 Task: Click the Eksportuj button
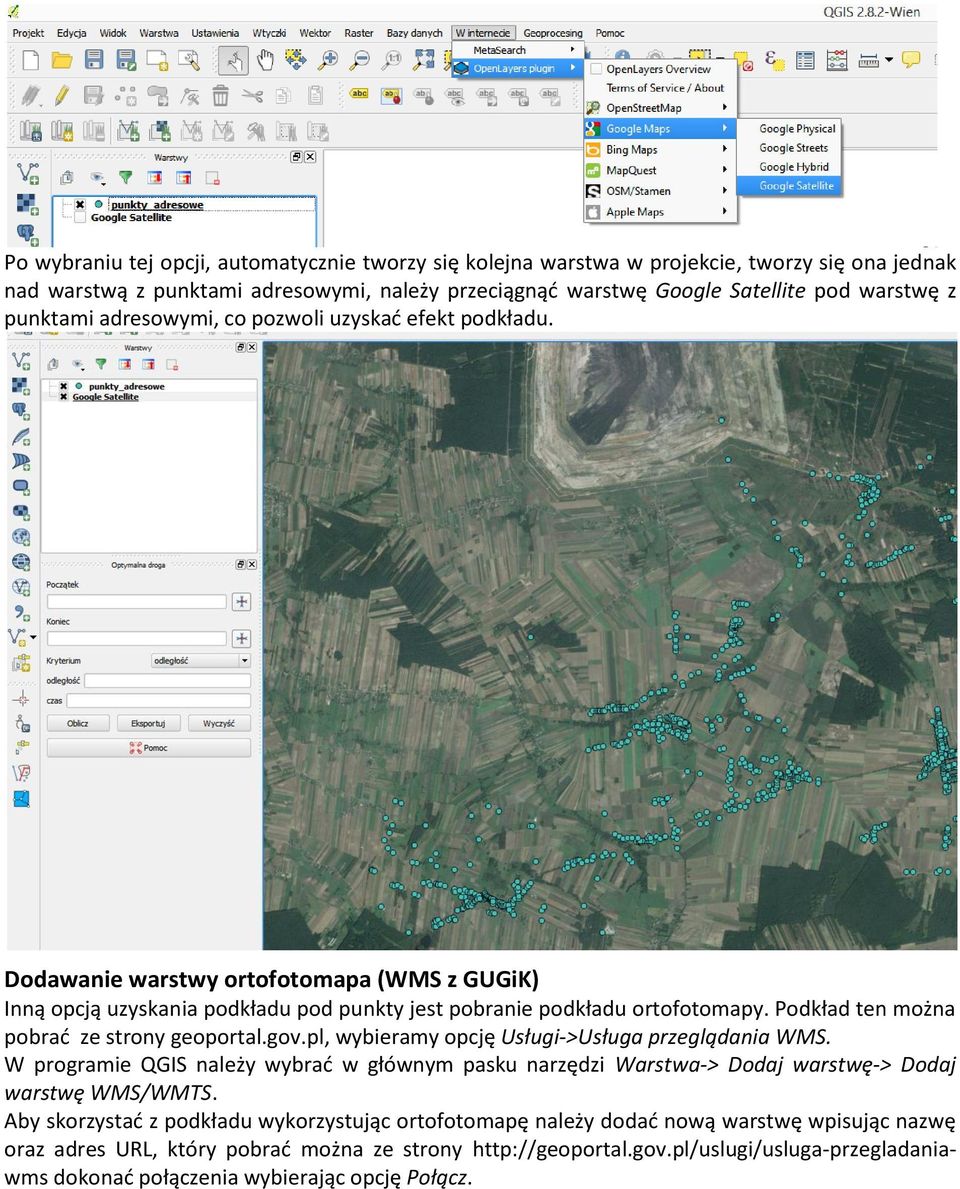click(x=148, y=723)
